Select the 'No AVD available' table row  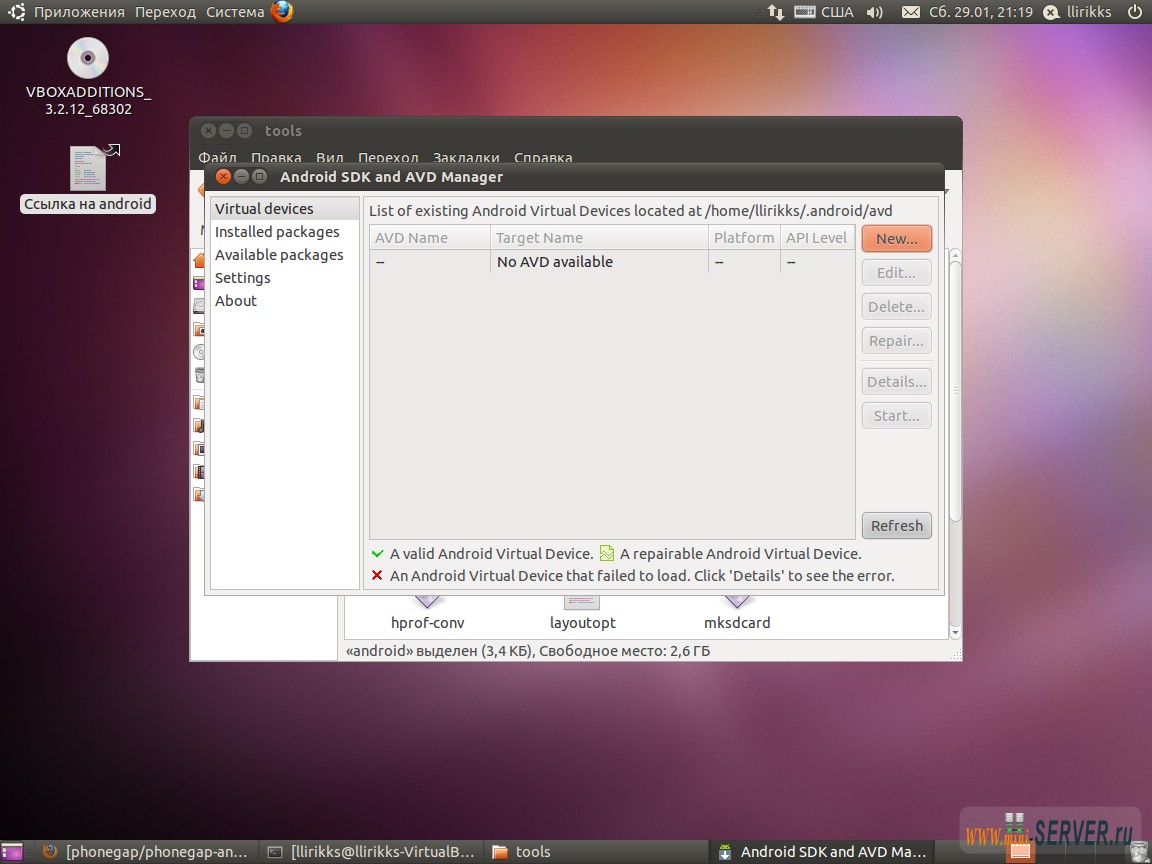[x=612, y=262]
